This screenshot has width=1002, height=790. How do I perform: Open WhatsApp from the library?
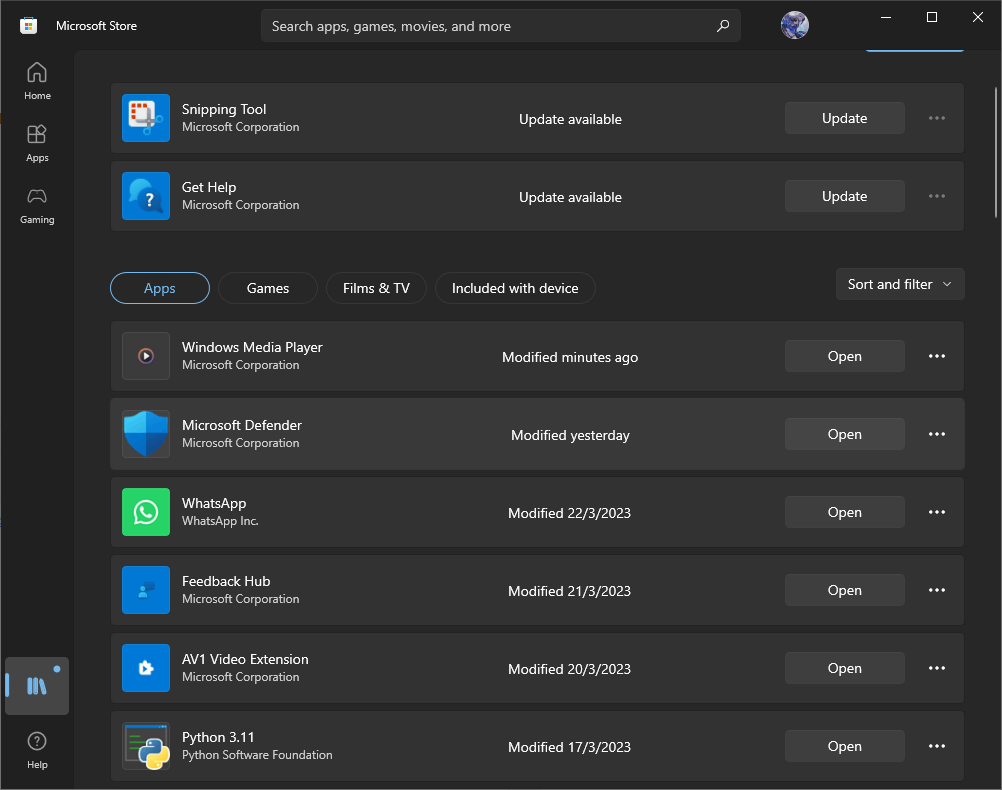844,512
